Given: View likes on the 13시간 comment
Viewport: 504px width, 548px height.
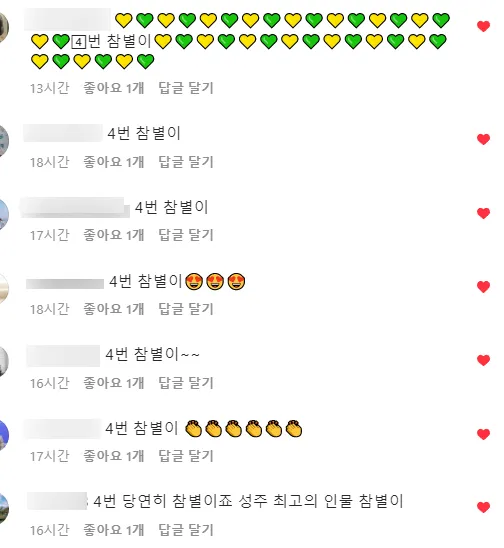Looking at the screenshot, I should pos(114,88).
